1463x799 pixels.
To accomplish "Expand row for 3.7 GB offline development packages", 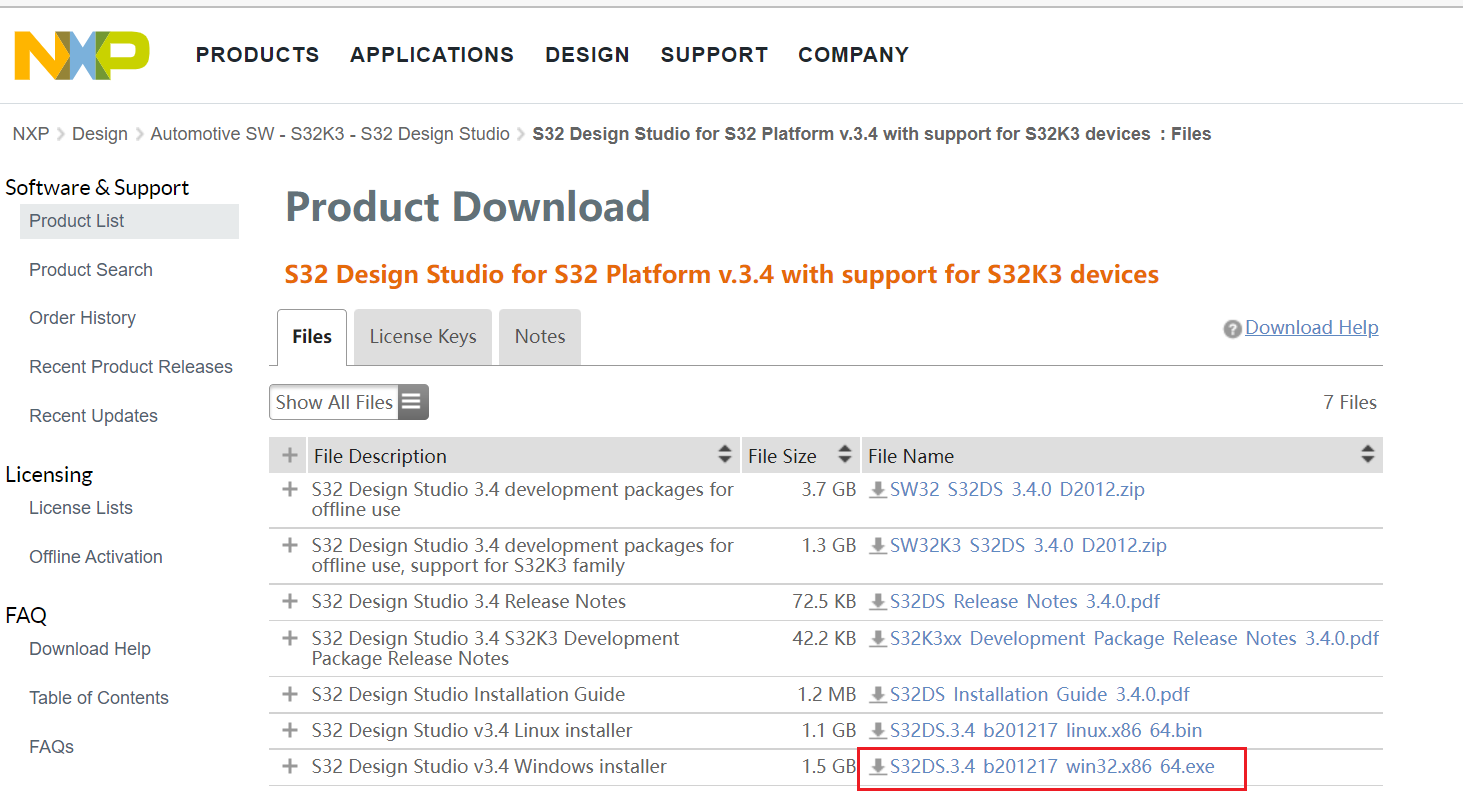I will pyautogui.click(x=290, y=490).
